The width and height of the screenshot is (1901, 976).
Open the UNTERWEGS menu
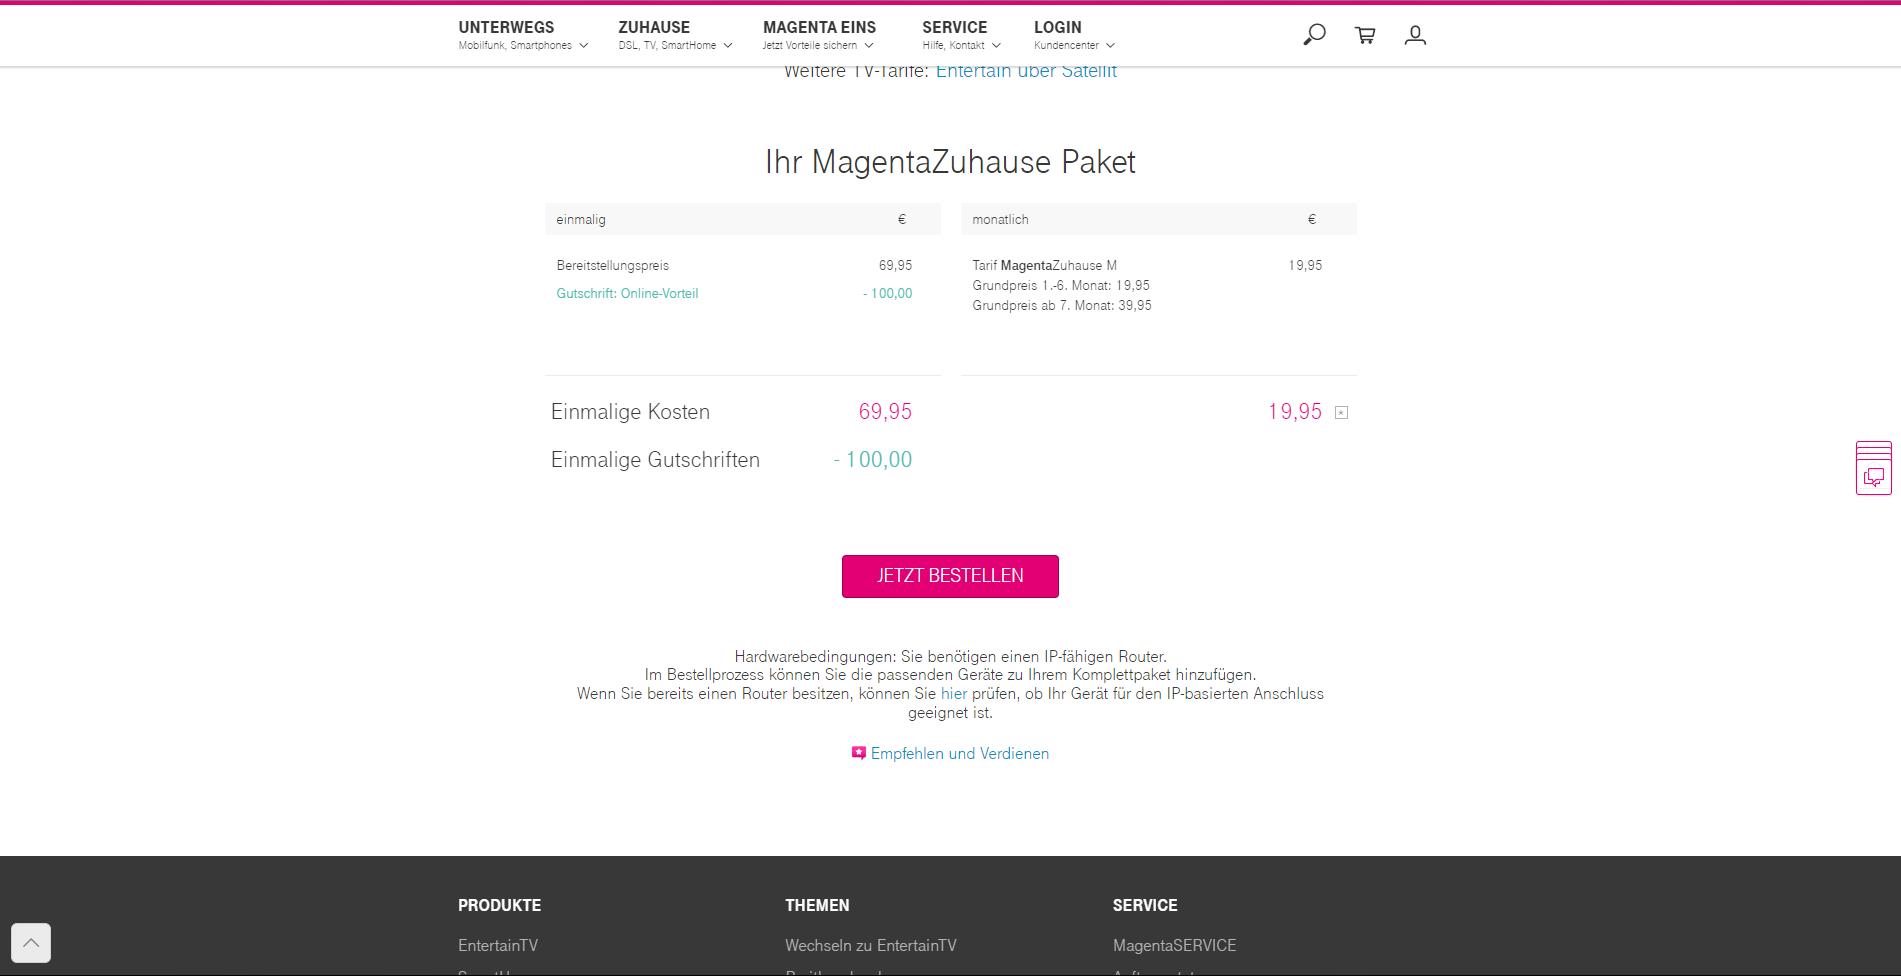(x=506, y=27)
